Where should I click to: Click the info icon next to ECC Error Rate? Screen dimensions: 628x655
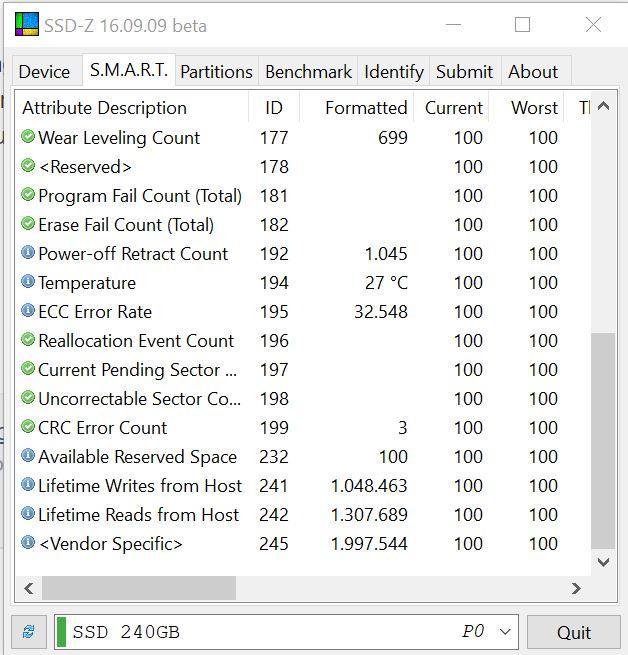click(x=28, y=311)
